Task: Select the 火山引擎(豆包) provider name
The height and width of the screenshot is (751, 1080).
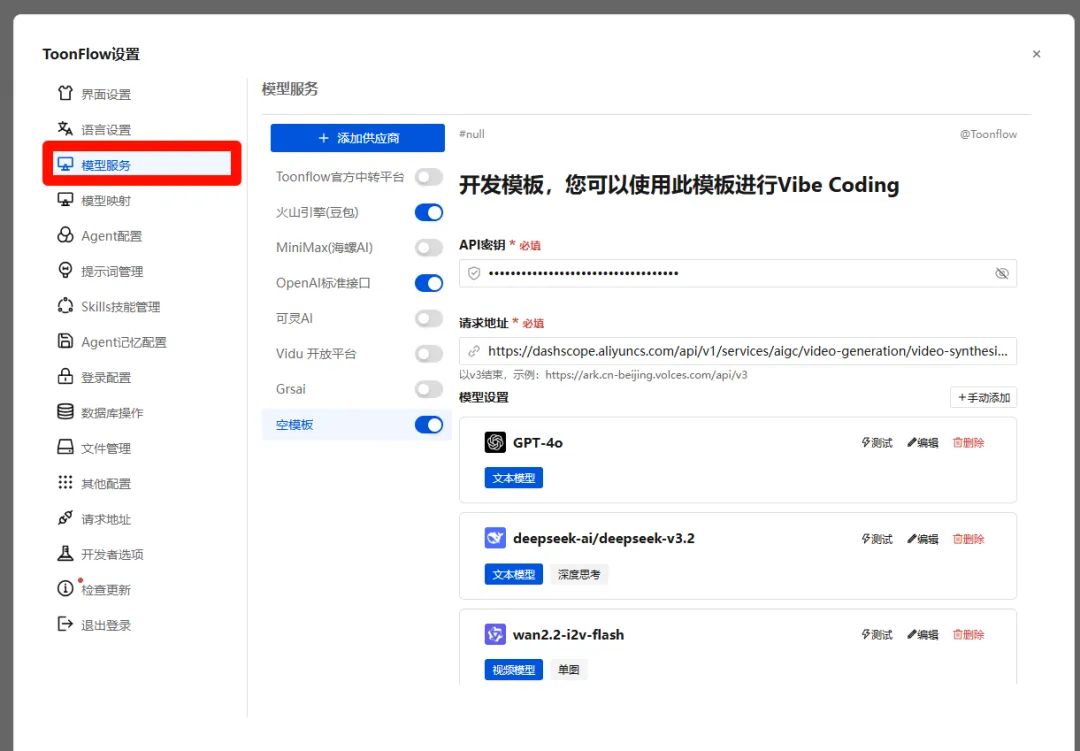Action: click(x=317, y=212)
